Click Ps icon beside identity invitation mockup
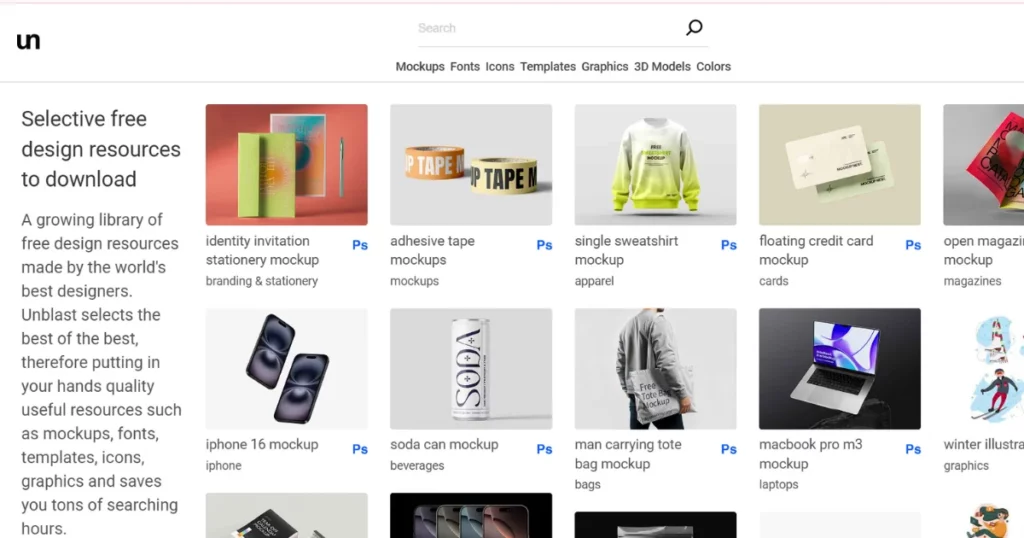The image size is (1024, 538). pyautogui.click(x=360, y=245)
